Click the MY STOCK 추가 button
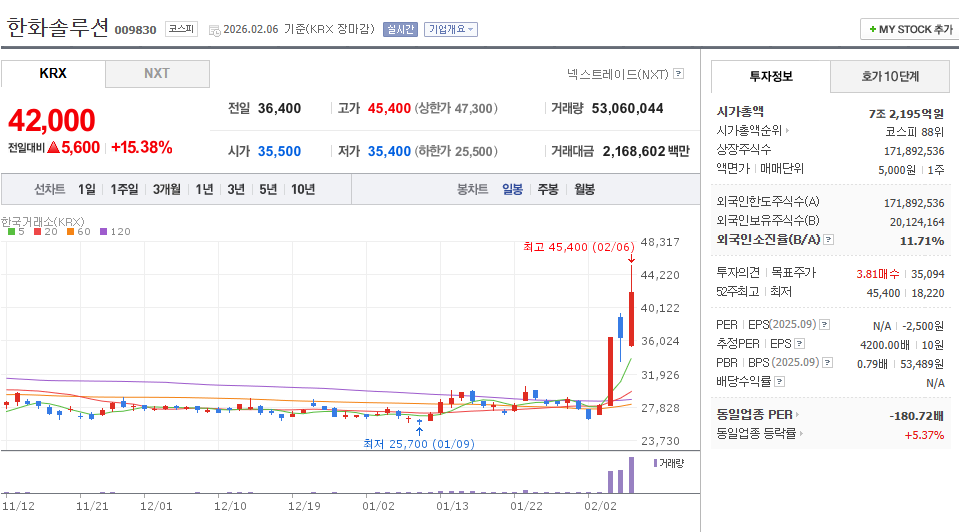Screen dimensions: 959x532 click(910, 29)
